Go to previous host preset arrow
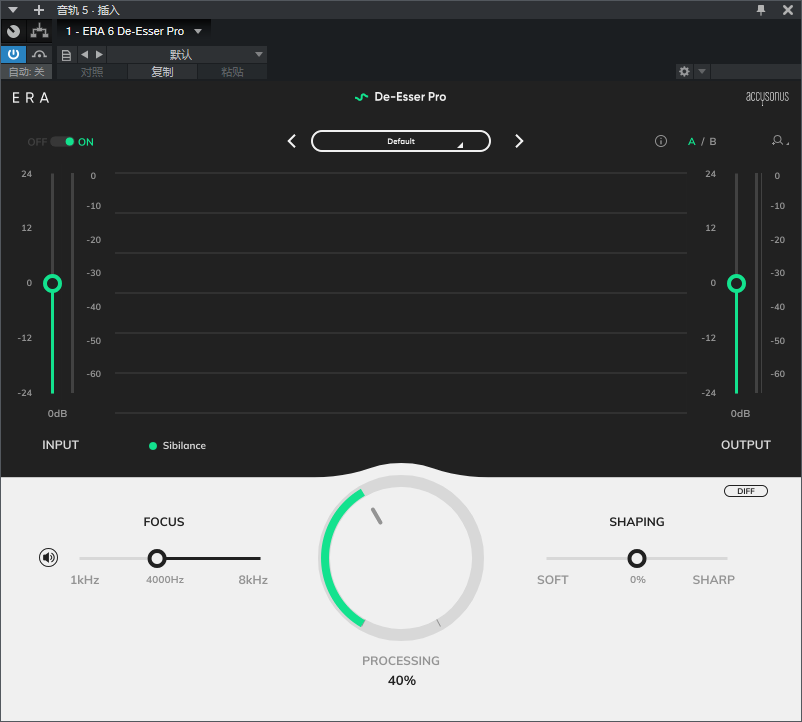The height and width of the screenshot is (722, 802). tap(84, 54)
